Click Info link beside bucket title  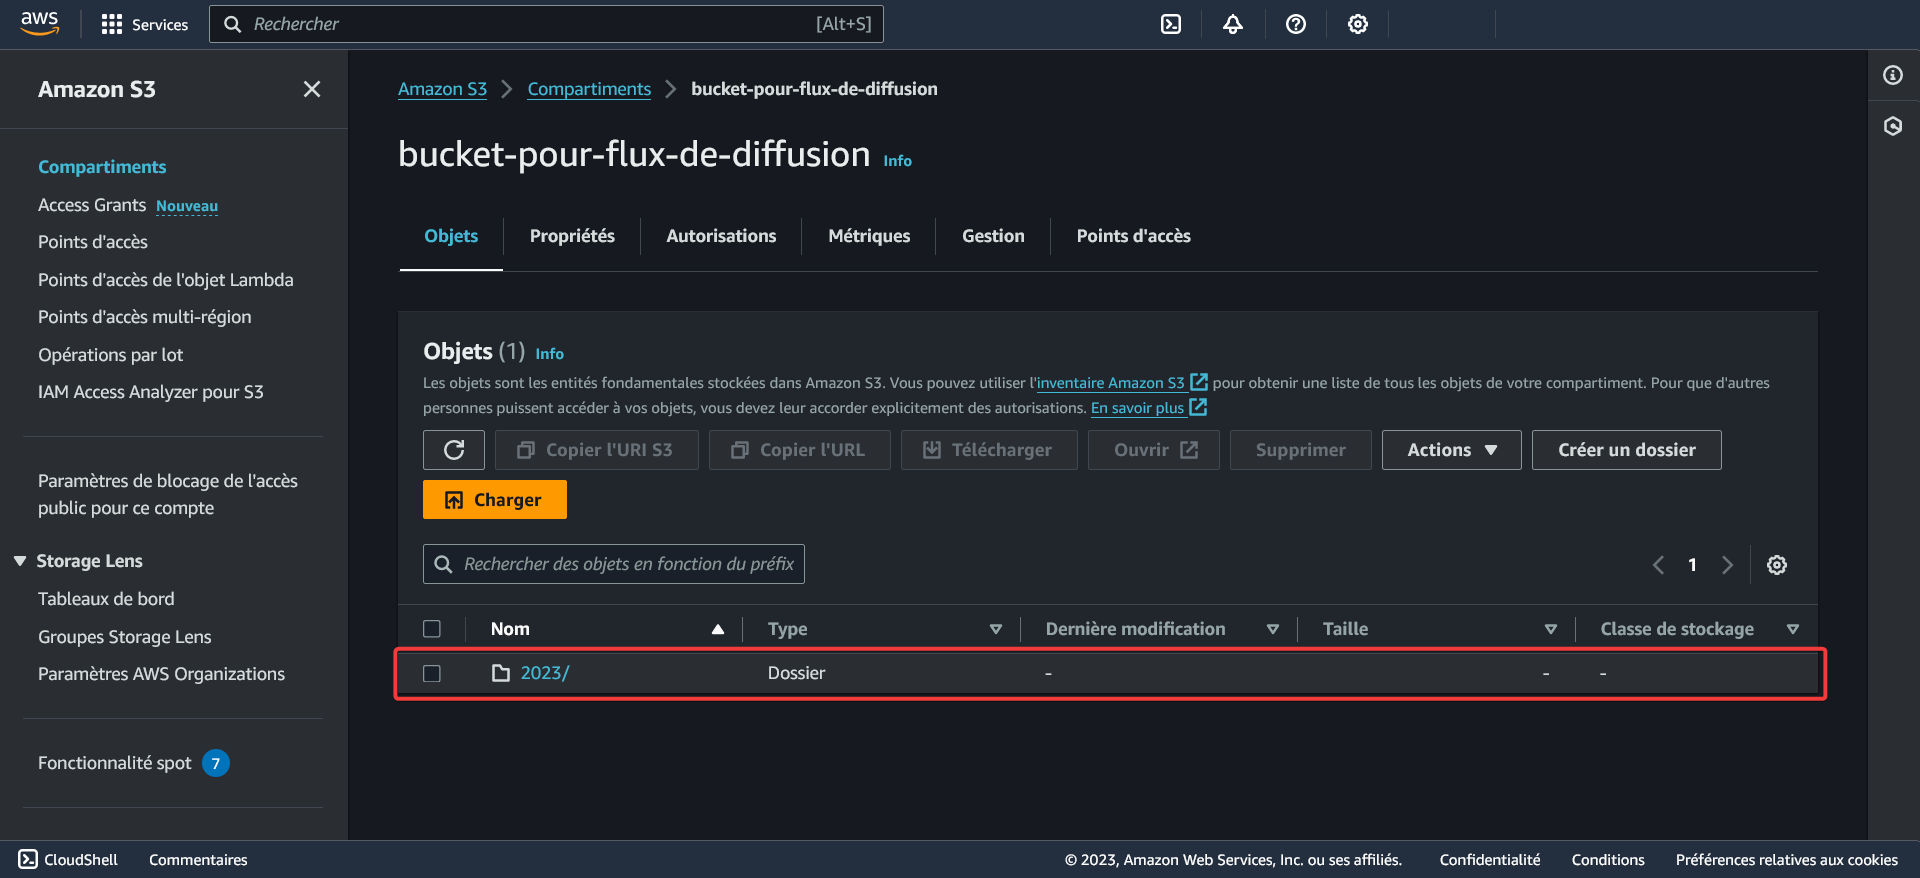[897, 161]
